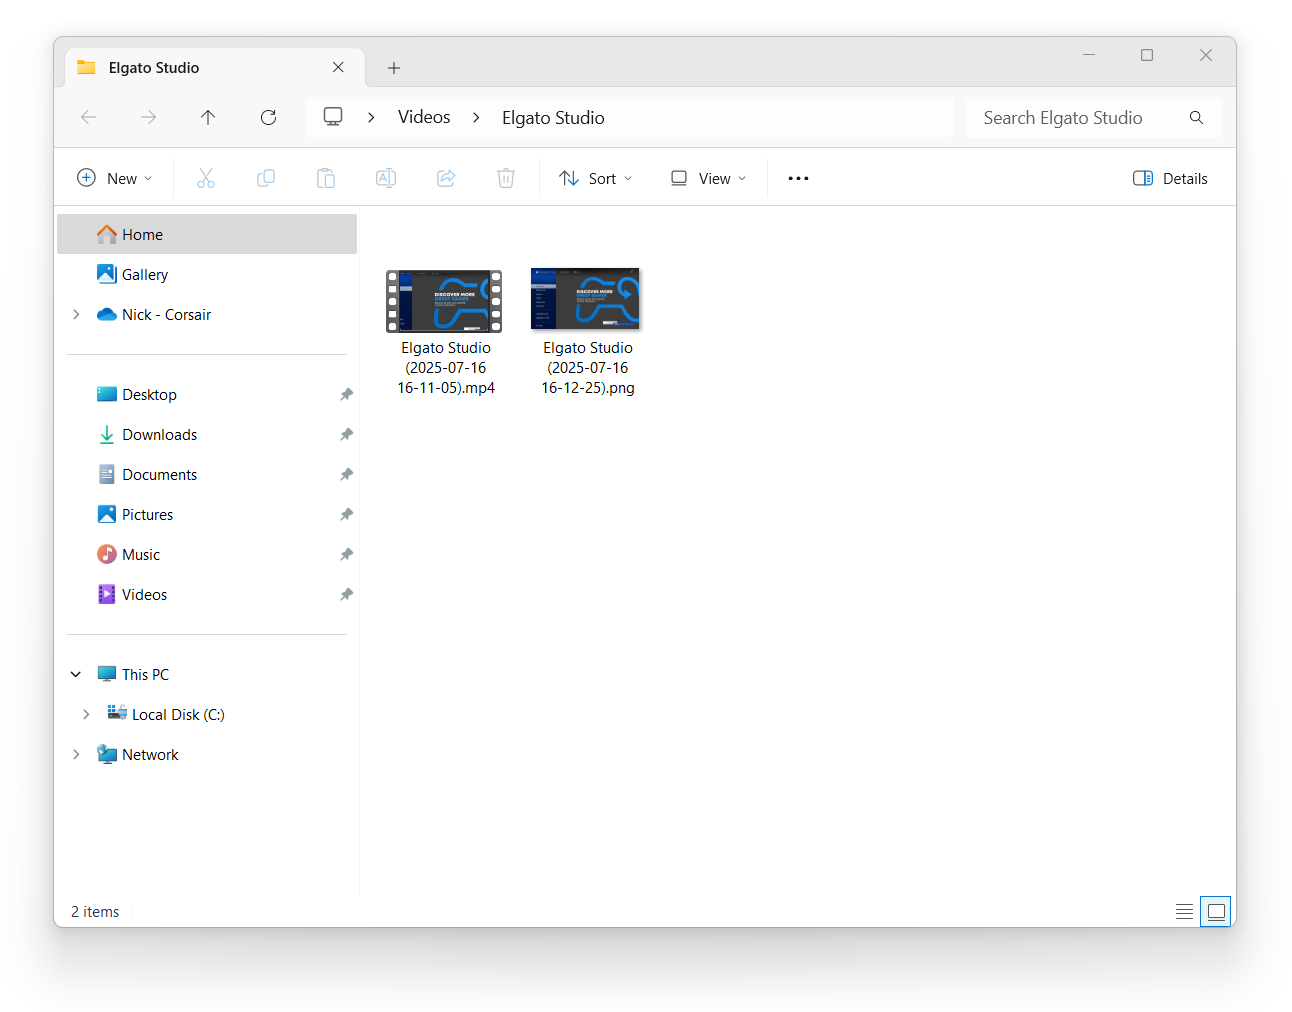Open the Sort dropdown menu
Viewport: 1292px width, 1012px height.
pos(595,178)
